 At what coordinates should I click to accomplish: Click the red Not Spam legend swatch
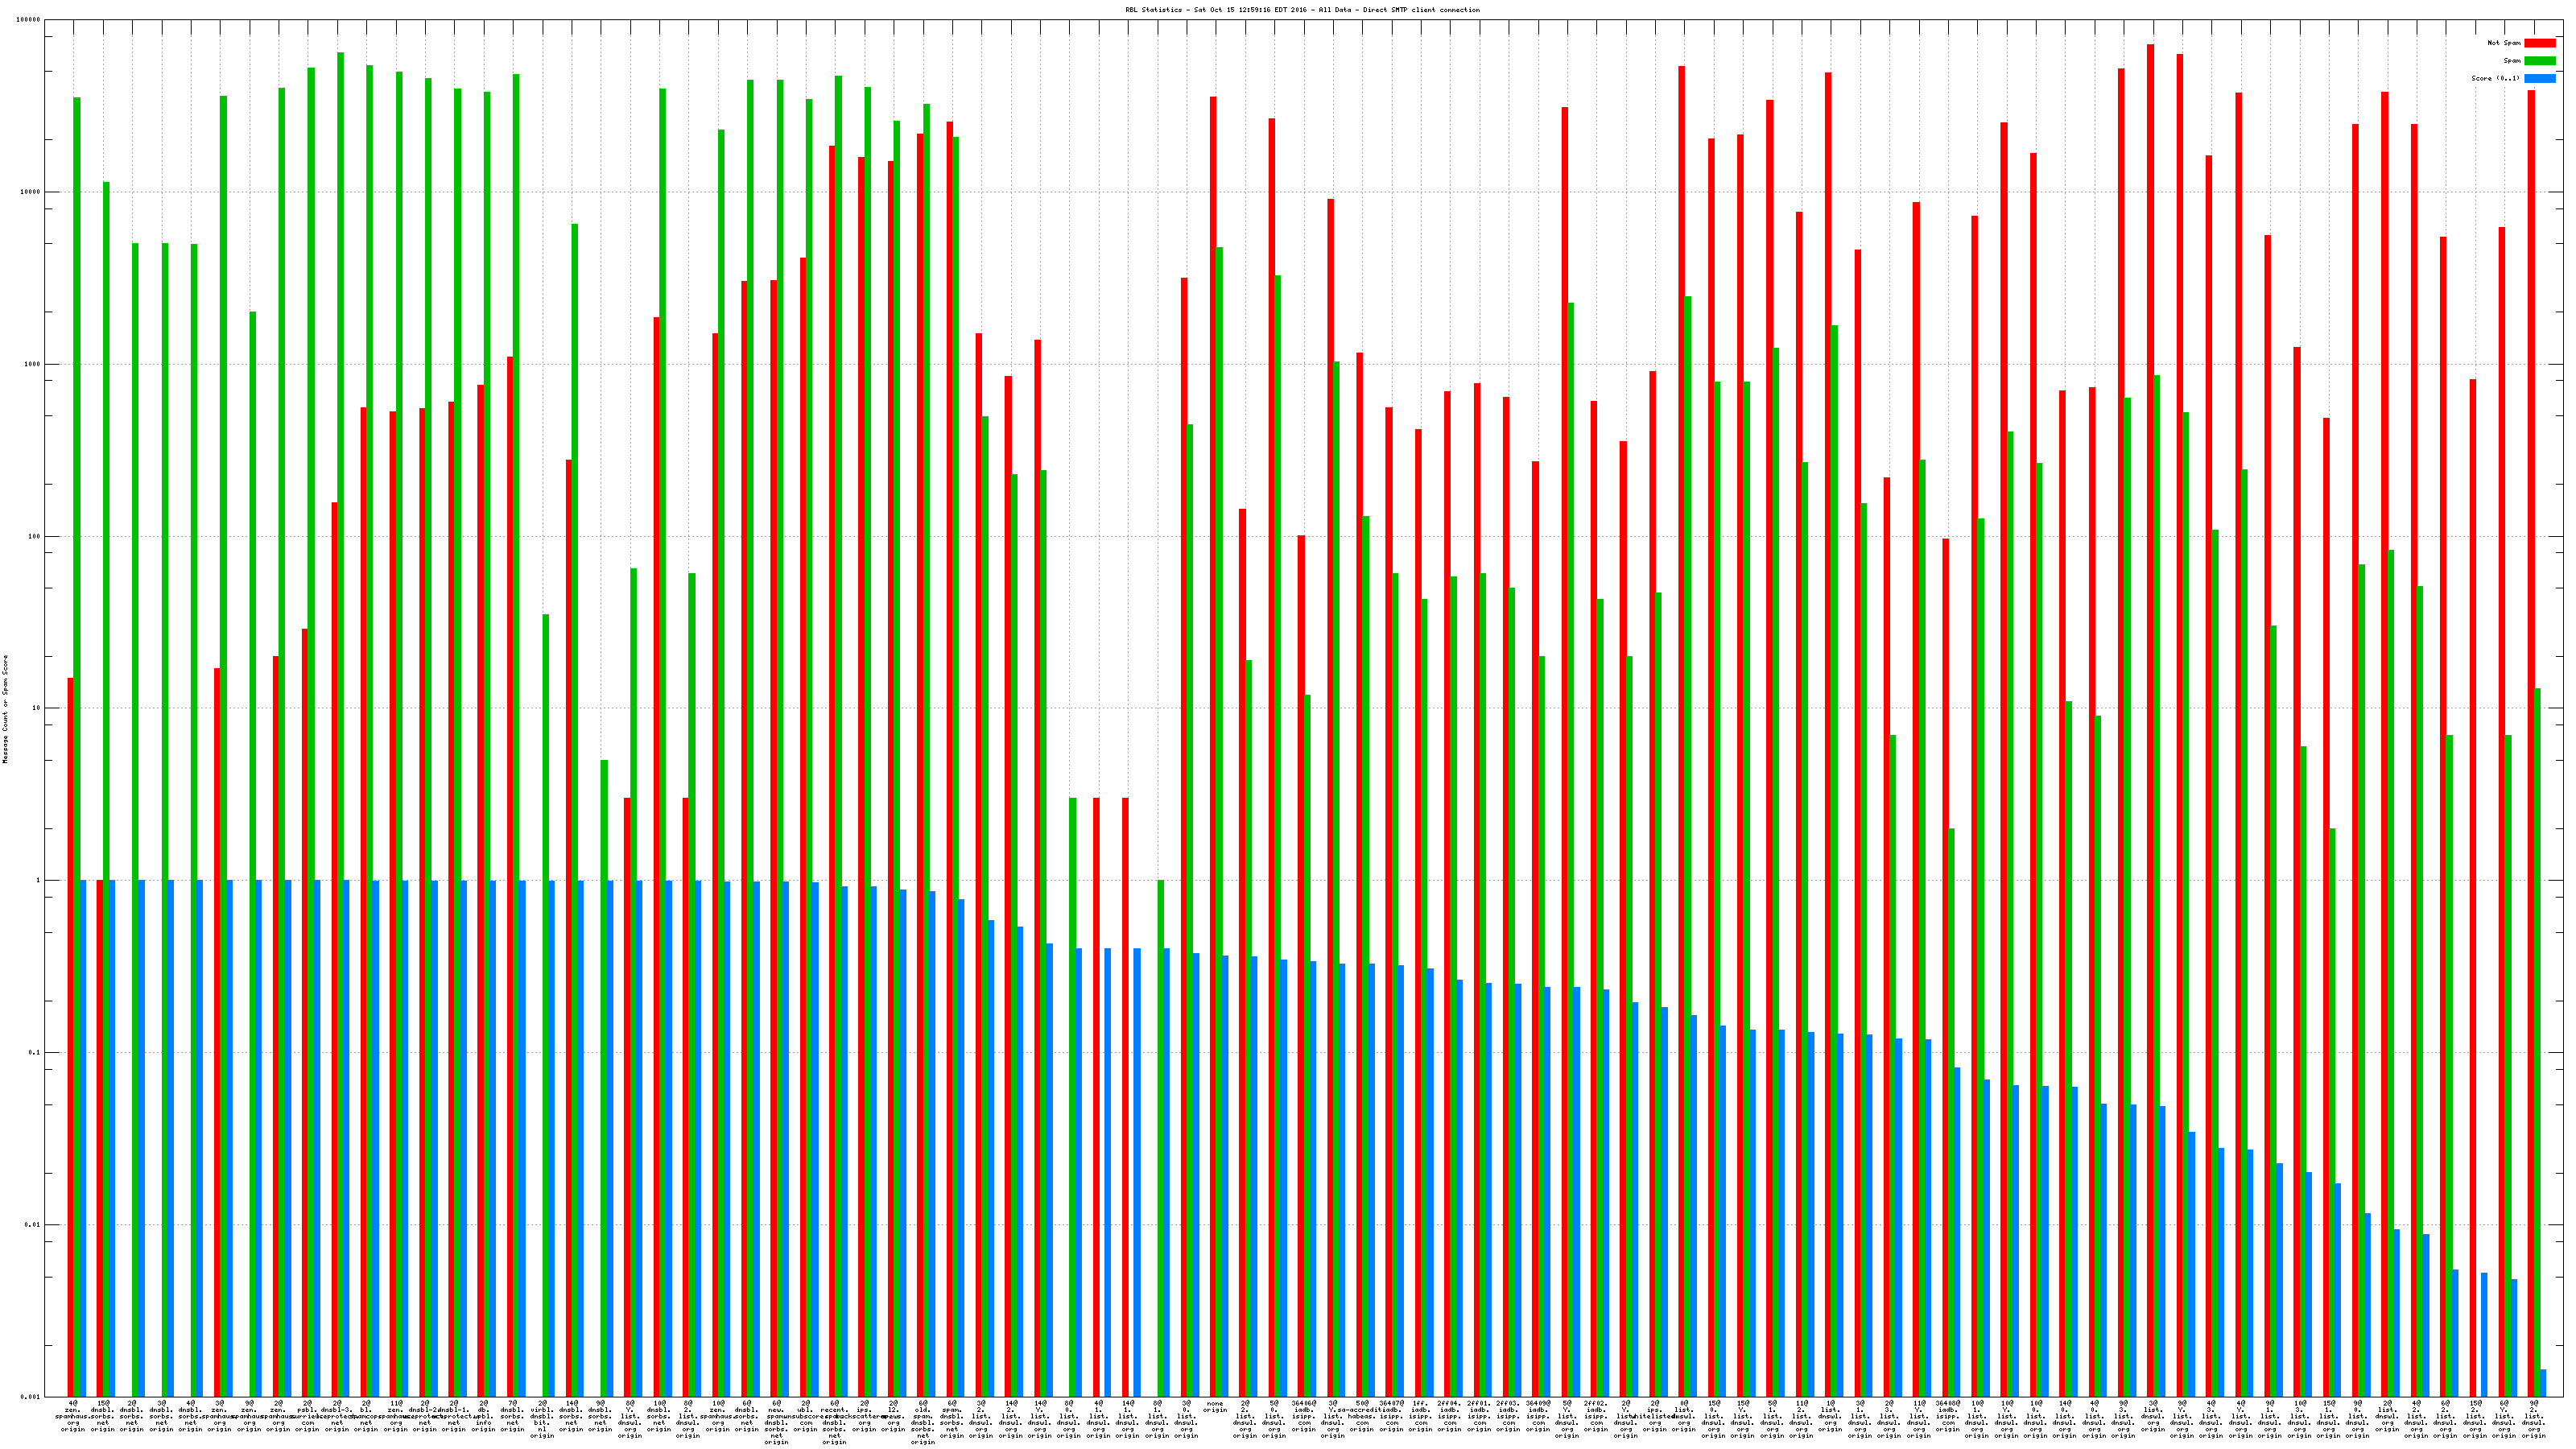pyautogui.click(x=2539, y=43)
